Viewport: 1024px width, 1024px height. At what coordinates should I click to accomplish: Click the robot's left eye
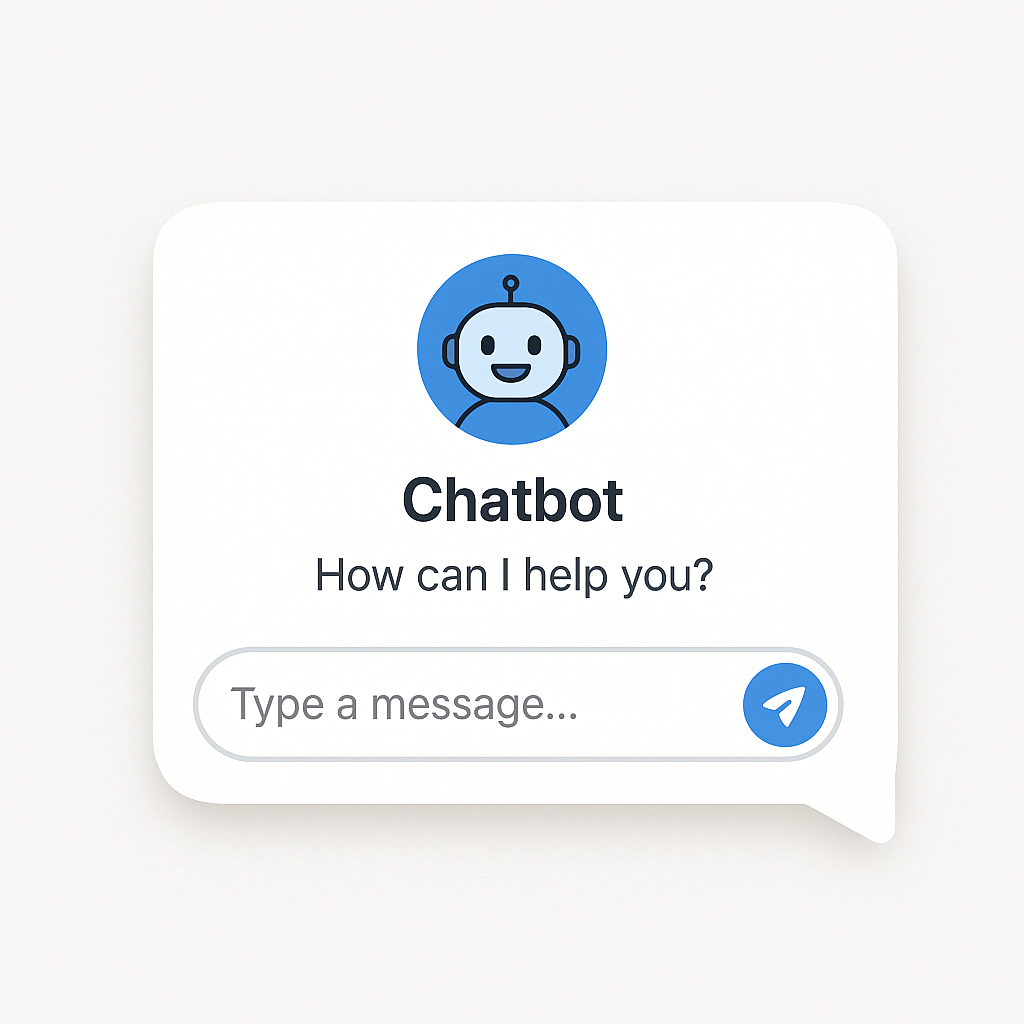click(x=487, y=345)
